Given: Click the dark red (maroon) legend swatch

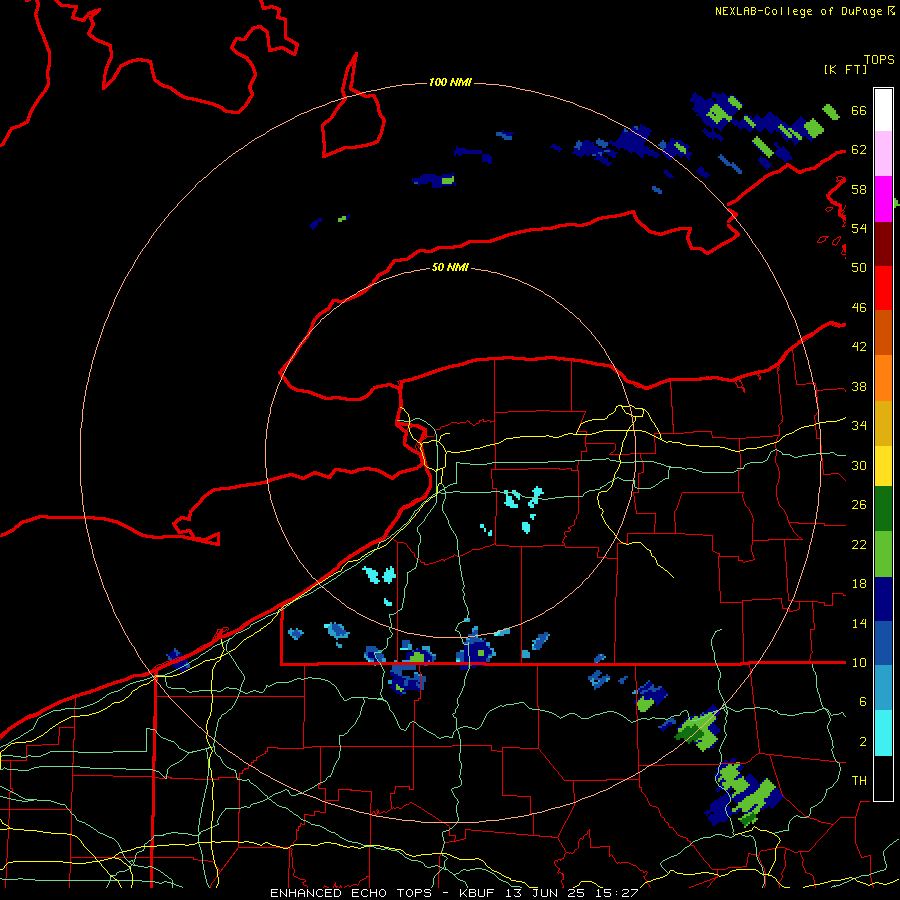Looking at the screenshot, I should coord(883,243).
